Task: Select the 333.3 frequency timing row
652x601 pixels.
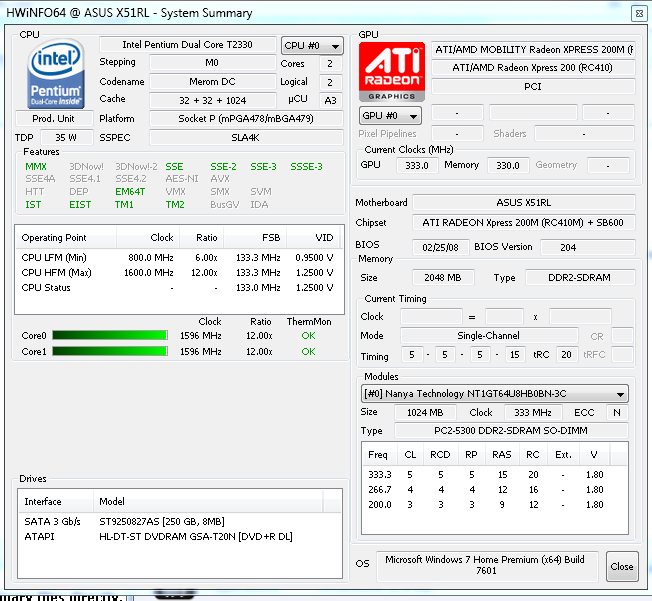Action: (x=494, y=475)
